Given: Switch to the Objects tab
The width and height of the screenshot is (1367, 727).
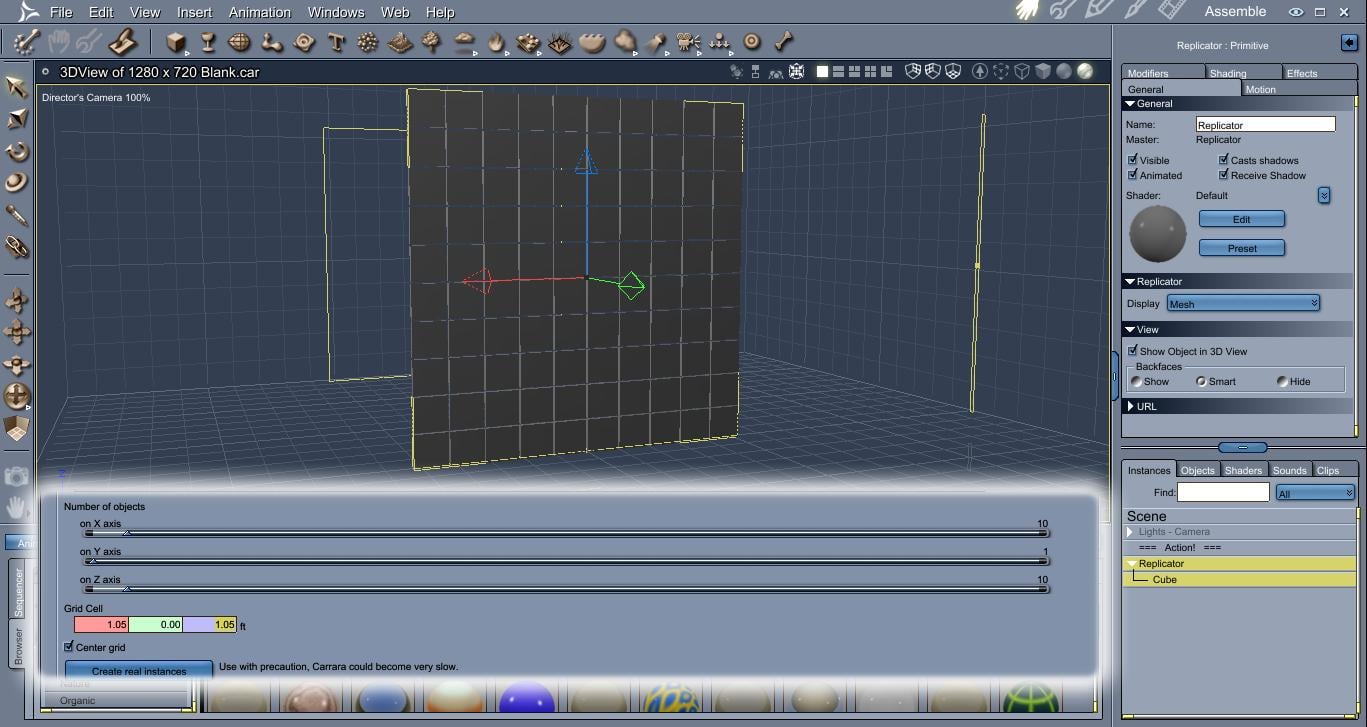Looking at the screenshot, I should [x=1197, y=470].
